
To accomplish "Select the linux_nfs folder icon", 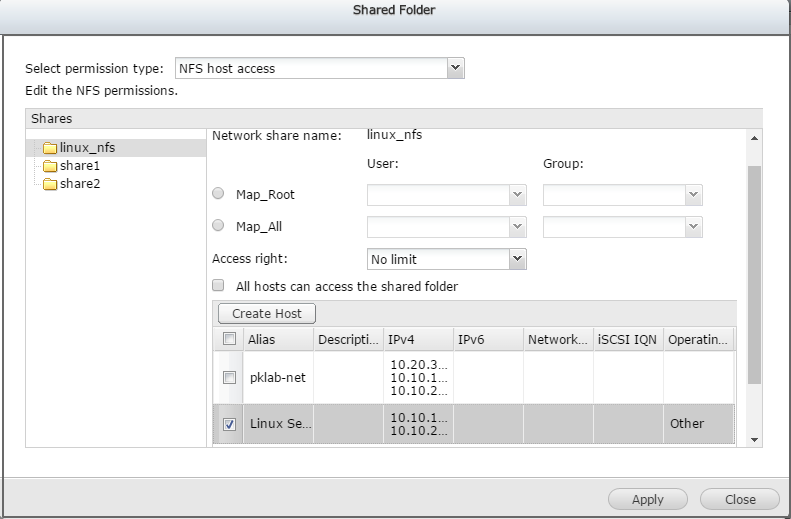I will (x=50, y=148).
